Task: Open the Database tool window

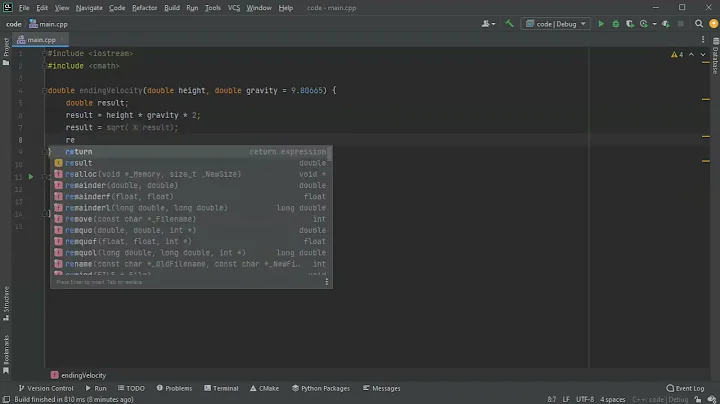Action: click(x=715, y=56)
